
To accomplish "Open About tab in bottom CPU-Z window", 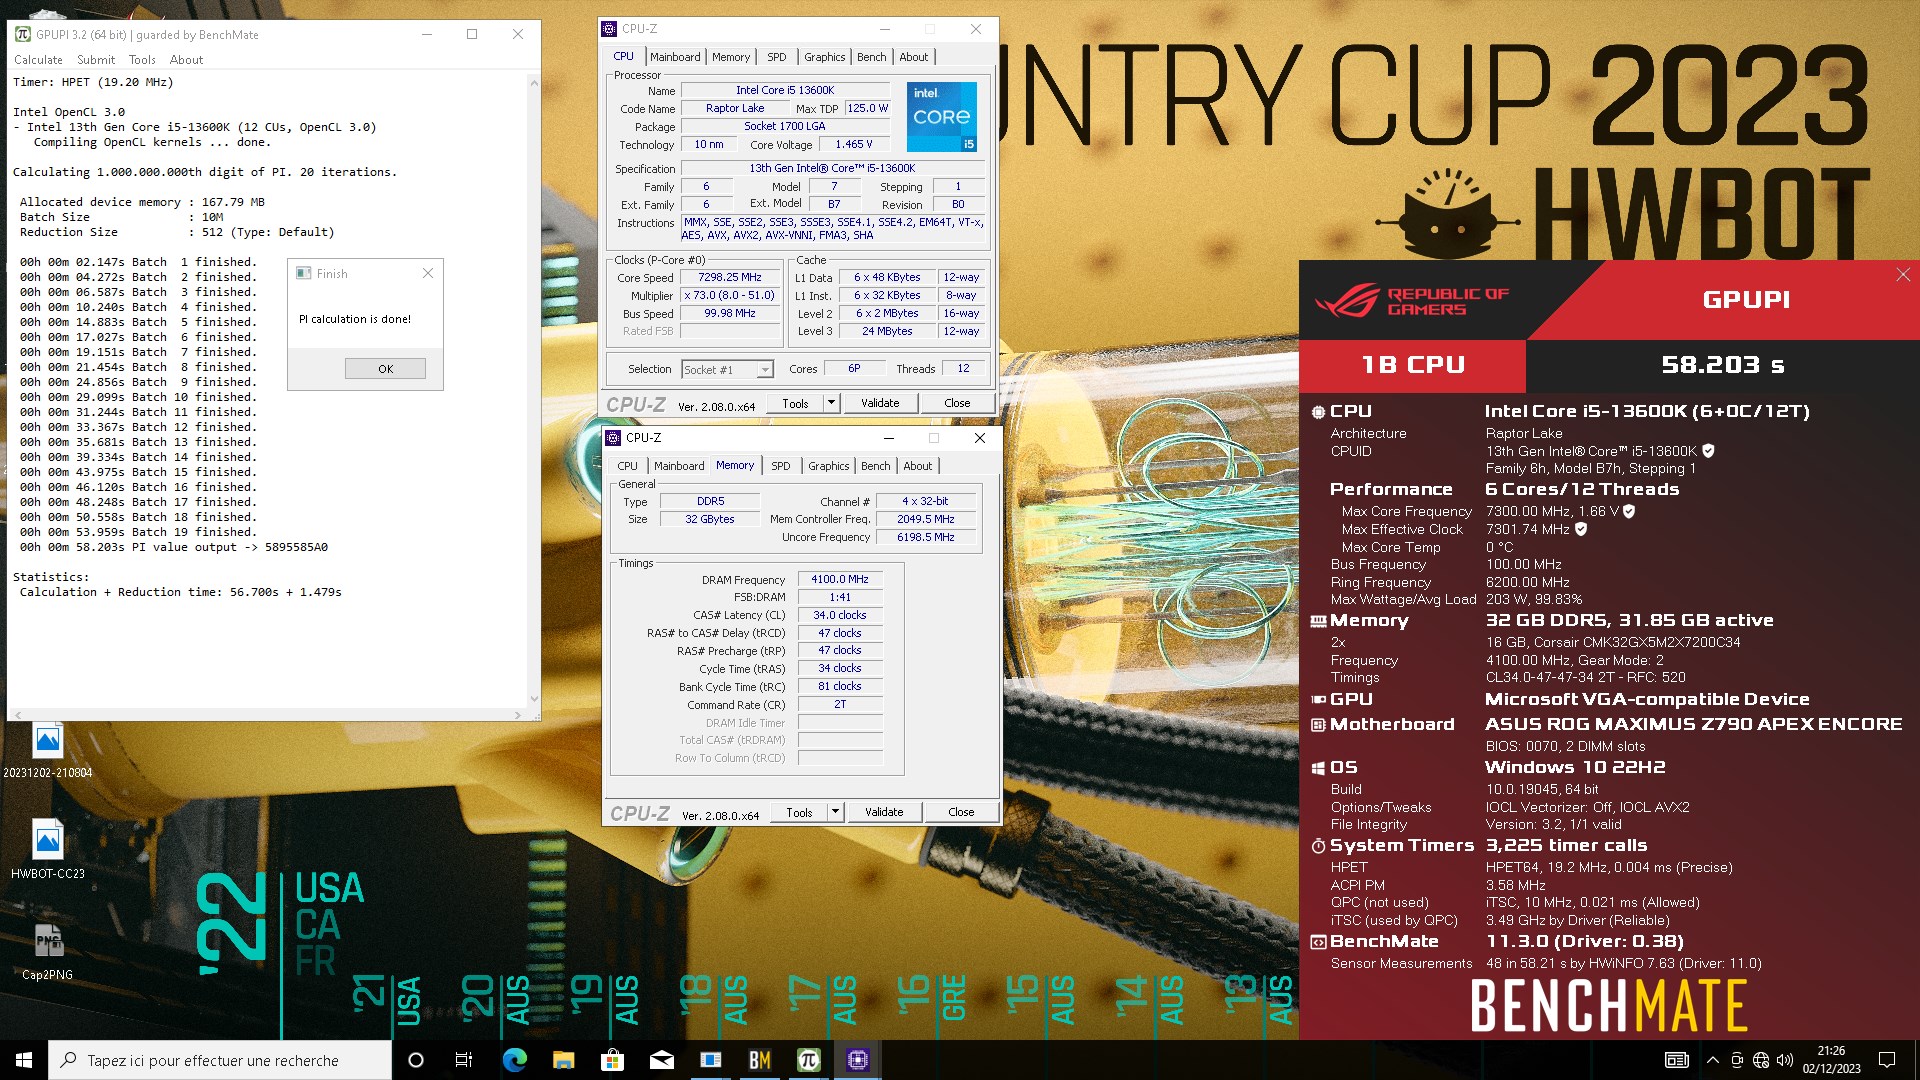I will 918,466.
